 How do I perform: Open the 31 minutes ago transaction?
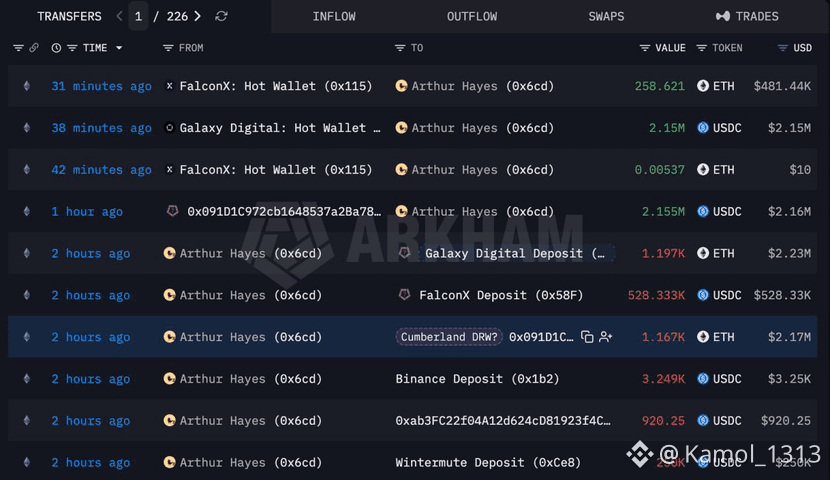tap(101, 86)
